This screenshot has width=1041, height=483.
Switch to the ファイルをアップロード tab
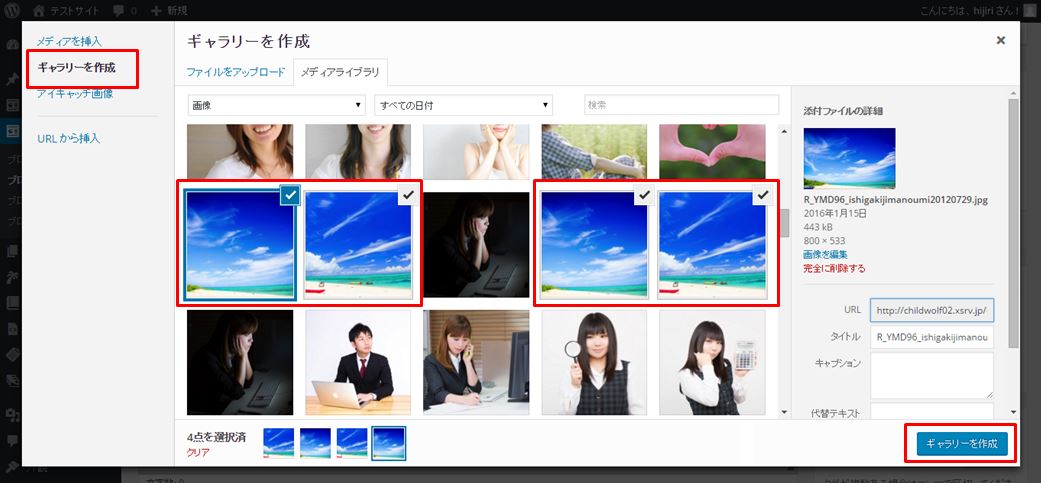pos(236,72)
